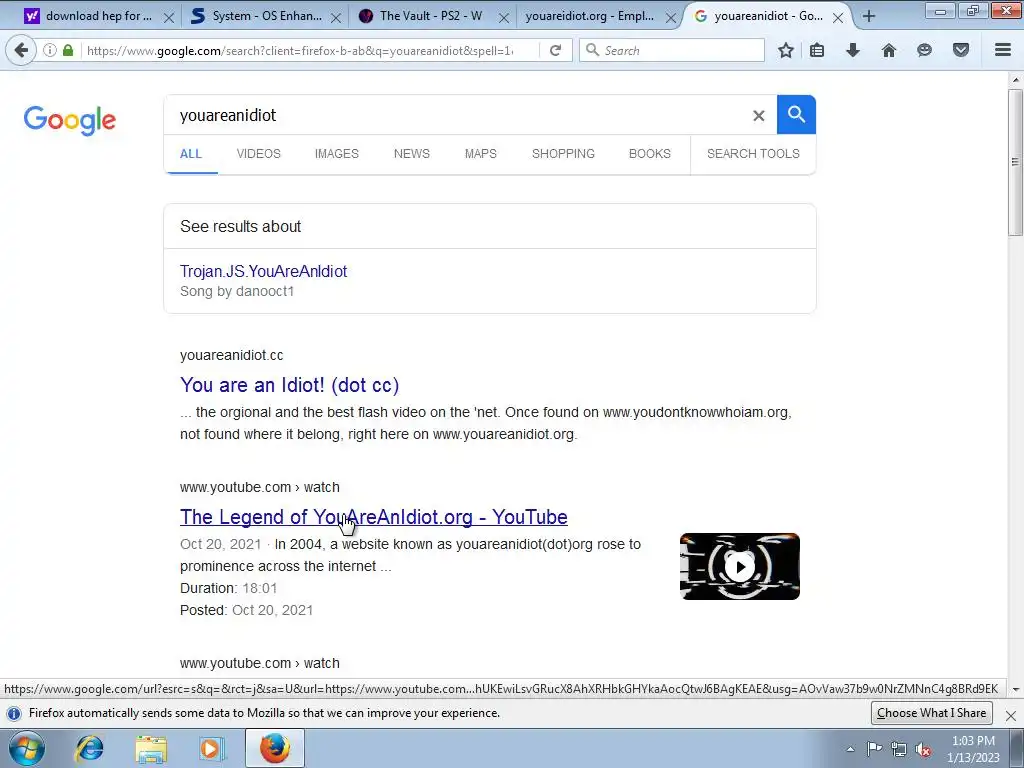Switch to 'youareidiot.org - Empl...' tab
This screenshot has width=1024, height=768.
pyautogui.click(x=590, y=16)
